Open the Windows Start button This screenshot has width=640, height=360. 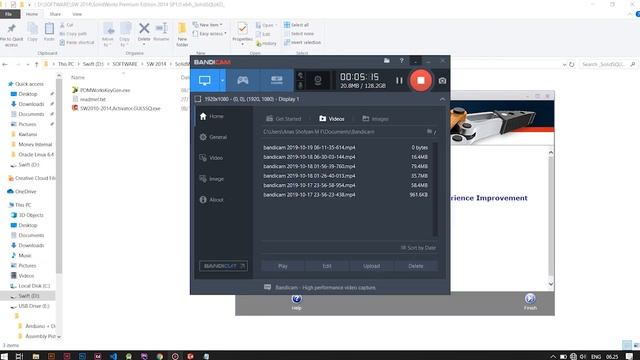(x=4, y=356)
